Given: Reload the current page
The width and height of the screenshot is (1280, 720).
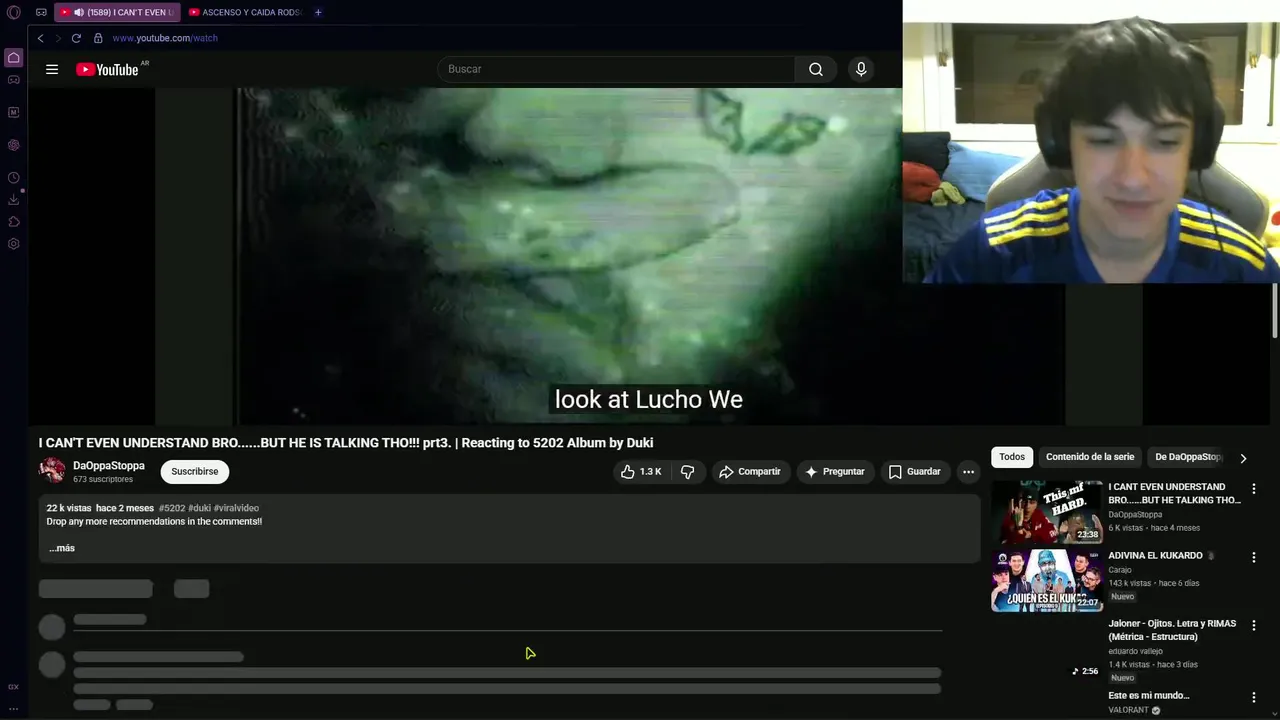Looking at the screenshot, I should tap(76, 38).
